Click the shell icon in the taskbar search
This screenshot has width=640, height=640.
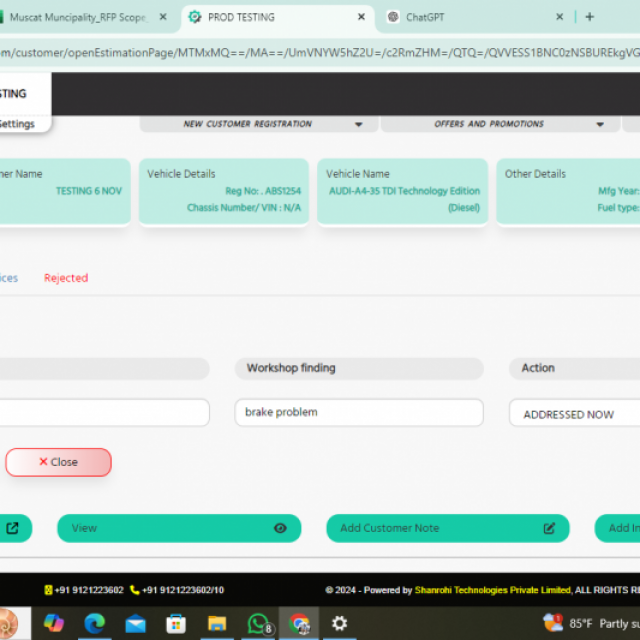click(9, 623)
